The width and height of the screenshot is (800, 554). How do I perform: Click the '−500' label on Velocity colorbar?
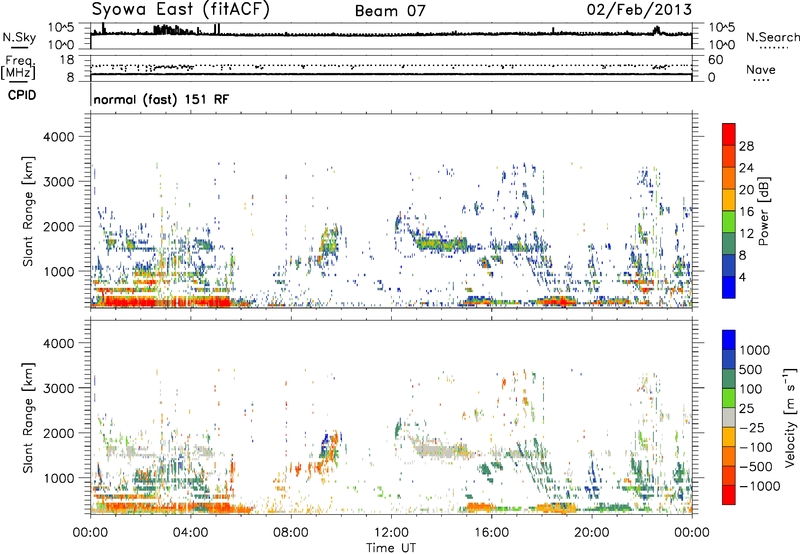756,466
